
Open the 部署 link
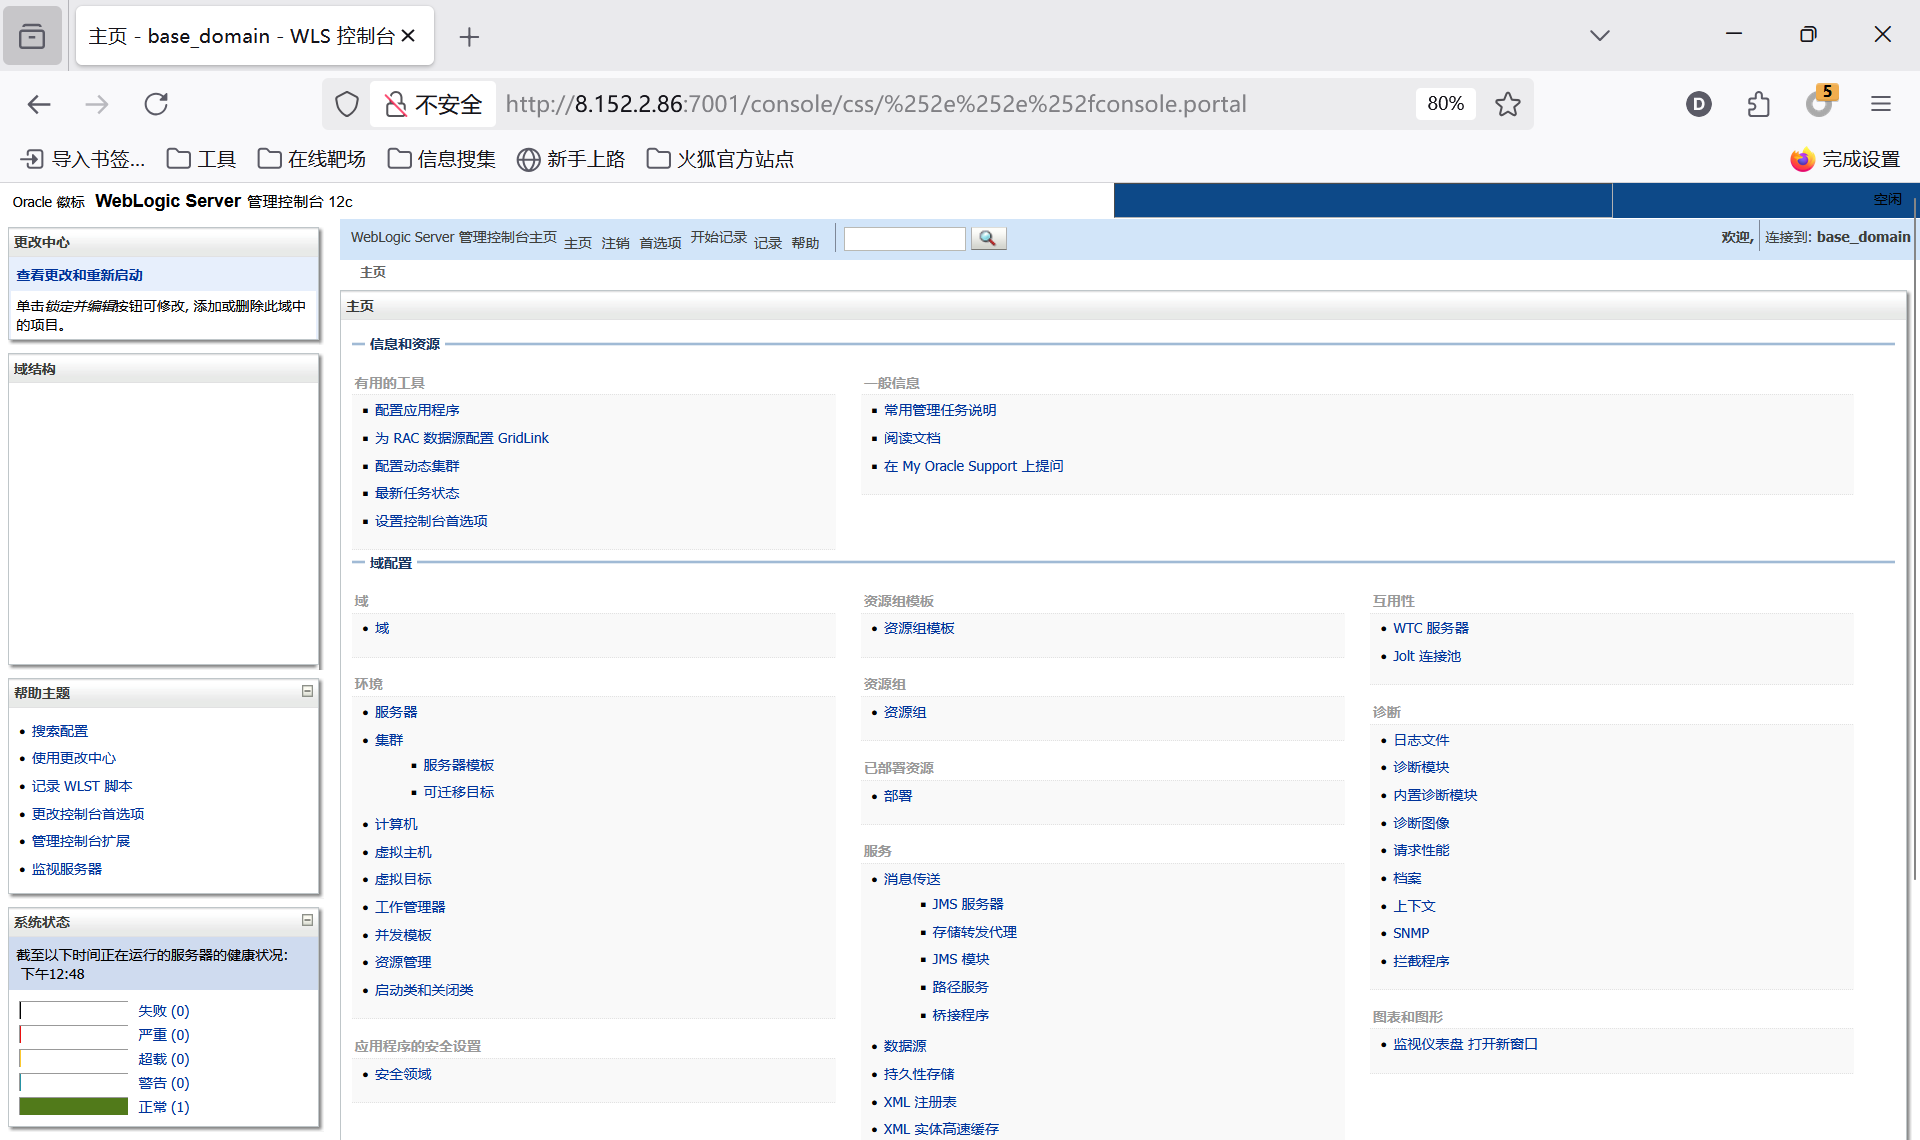point(898,796)
